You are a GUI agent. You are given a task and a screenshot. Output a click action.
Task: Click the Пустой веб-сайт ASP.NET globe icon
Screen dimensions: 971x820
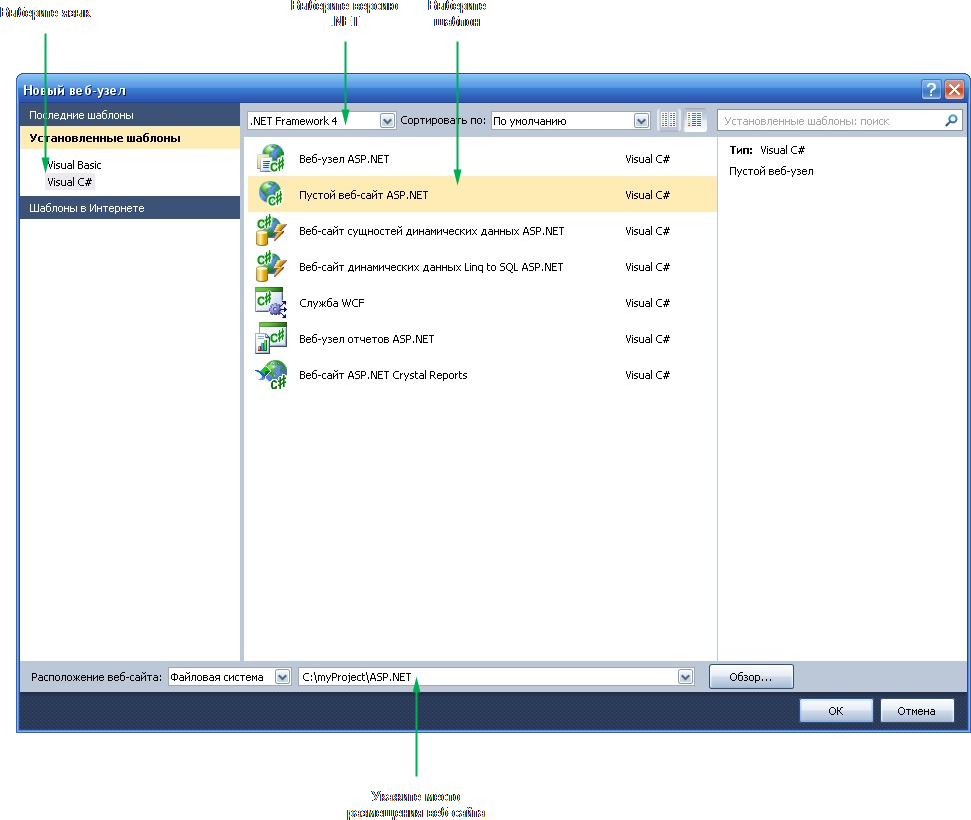[271, 194]
